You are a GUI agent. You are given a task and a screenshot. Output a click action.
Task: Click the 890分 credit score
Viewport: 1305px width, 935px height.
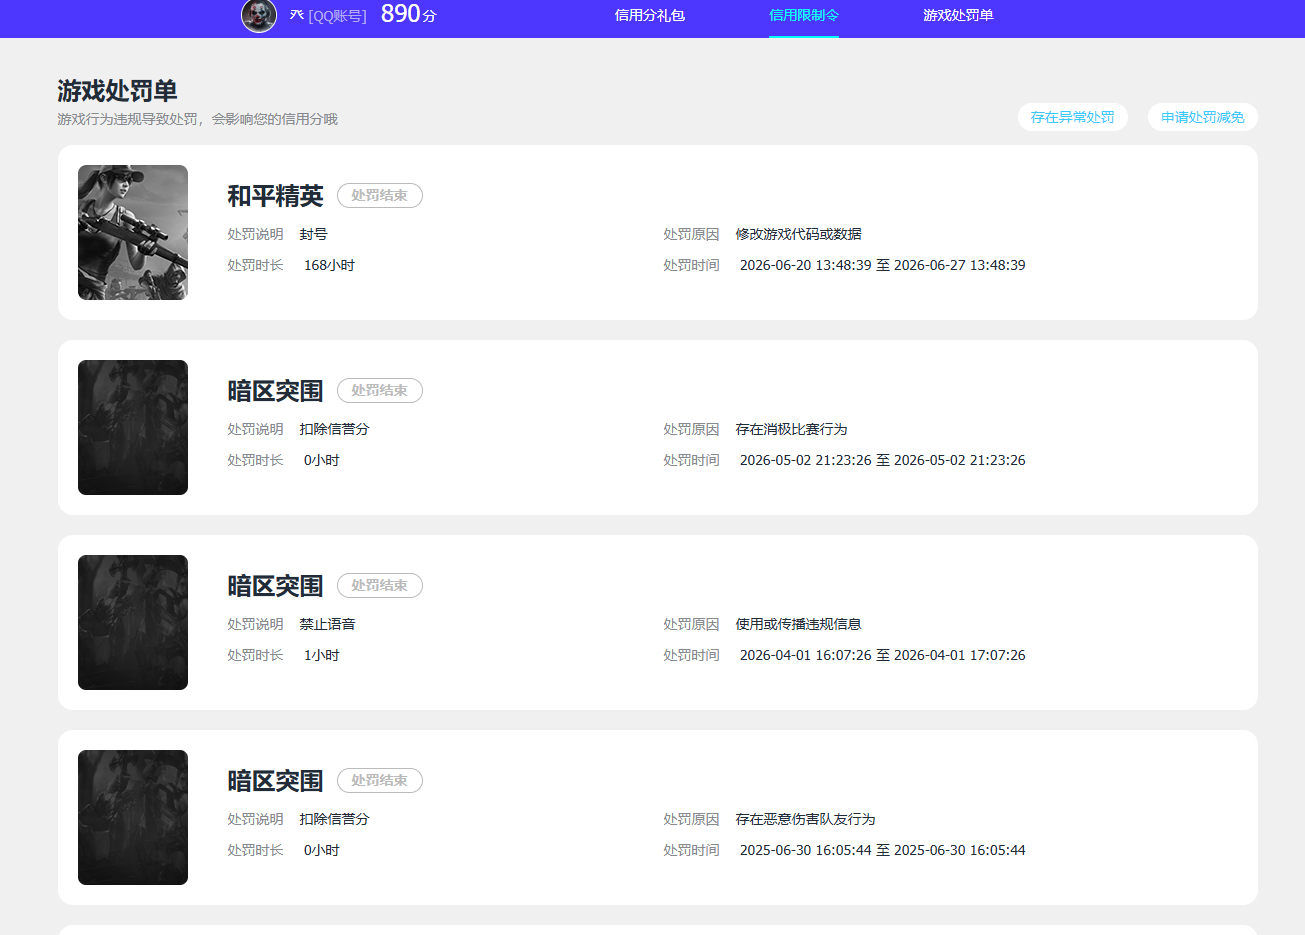pos(408,14)
